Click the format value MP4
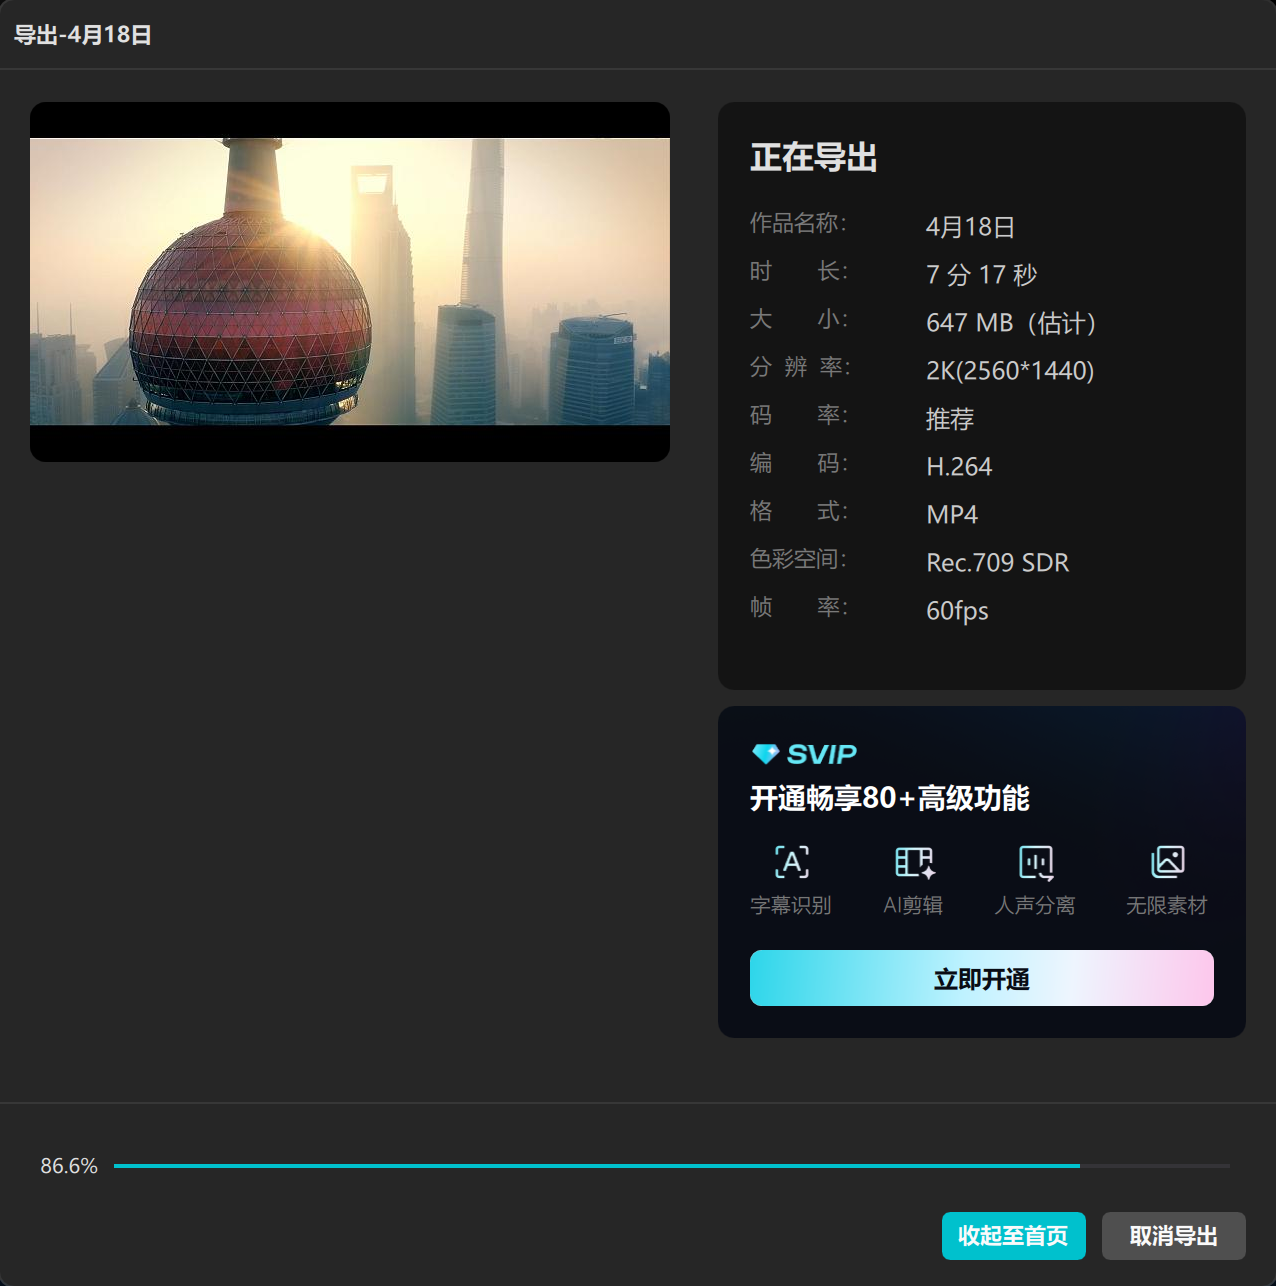Image resolution: width=1276 pixels, height=1286 pixels. pos(952,515)
